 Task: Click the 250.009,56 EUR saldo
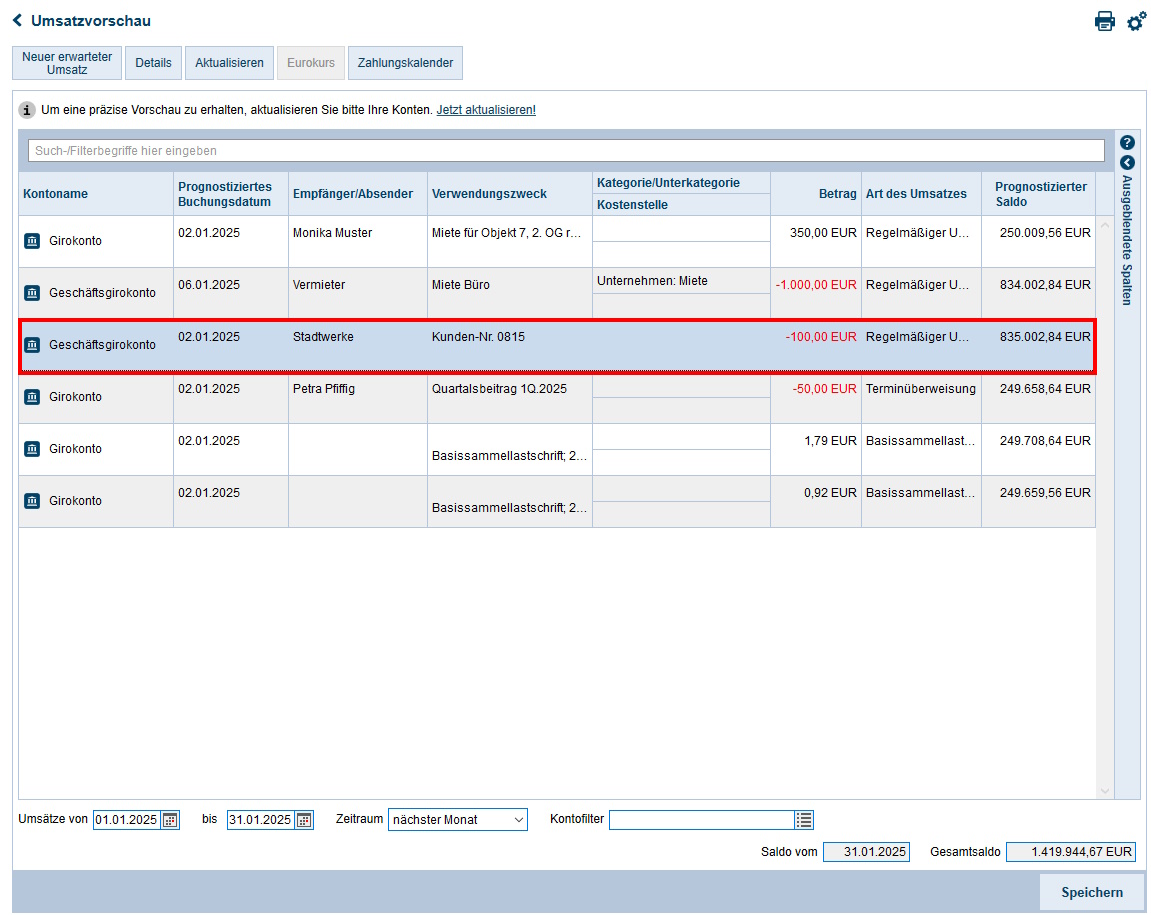pos(1045,233)
